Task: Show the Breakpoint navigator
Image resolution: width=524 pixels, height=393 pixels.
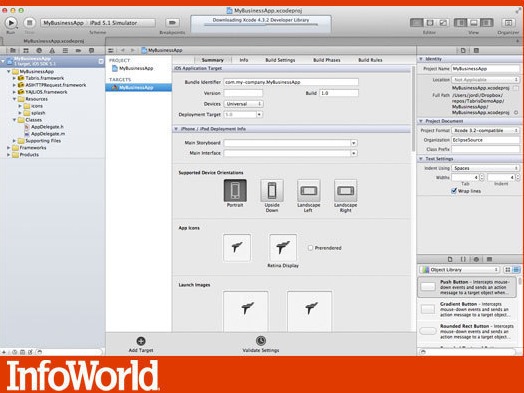Action: click(x=78, y=50)
